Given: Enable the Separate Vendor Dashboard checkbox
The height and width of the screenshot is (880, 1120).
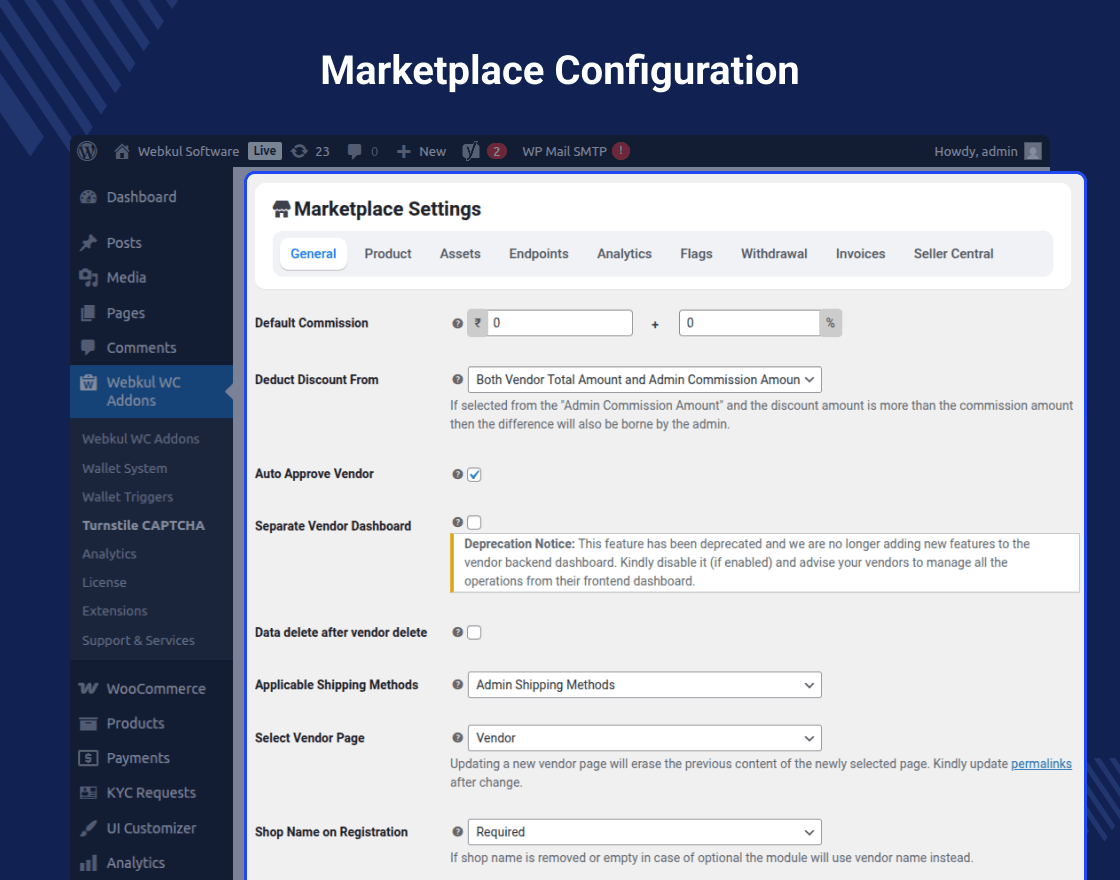Looking at the screenshot, I should coord(474,522).
